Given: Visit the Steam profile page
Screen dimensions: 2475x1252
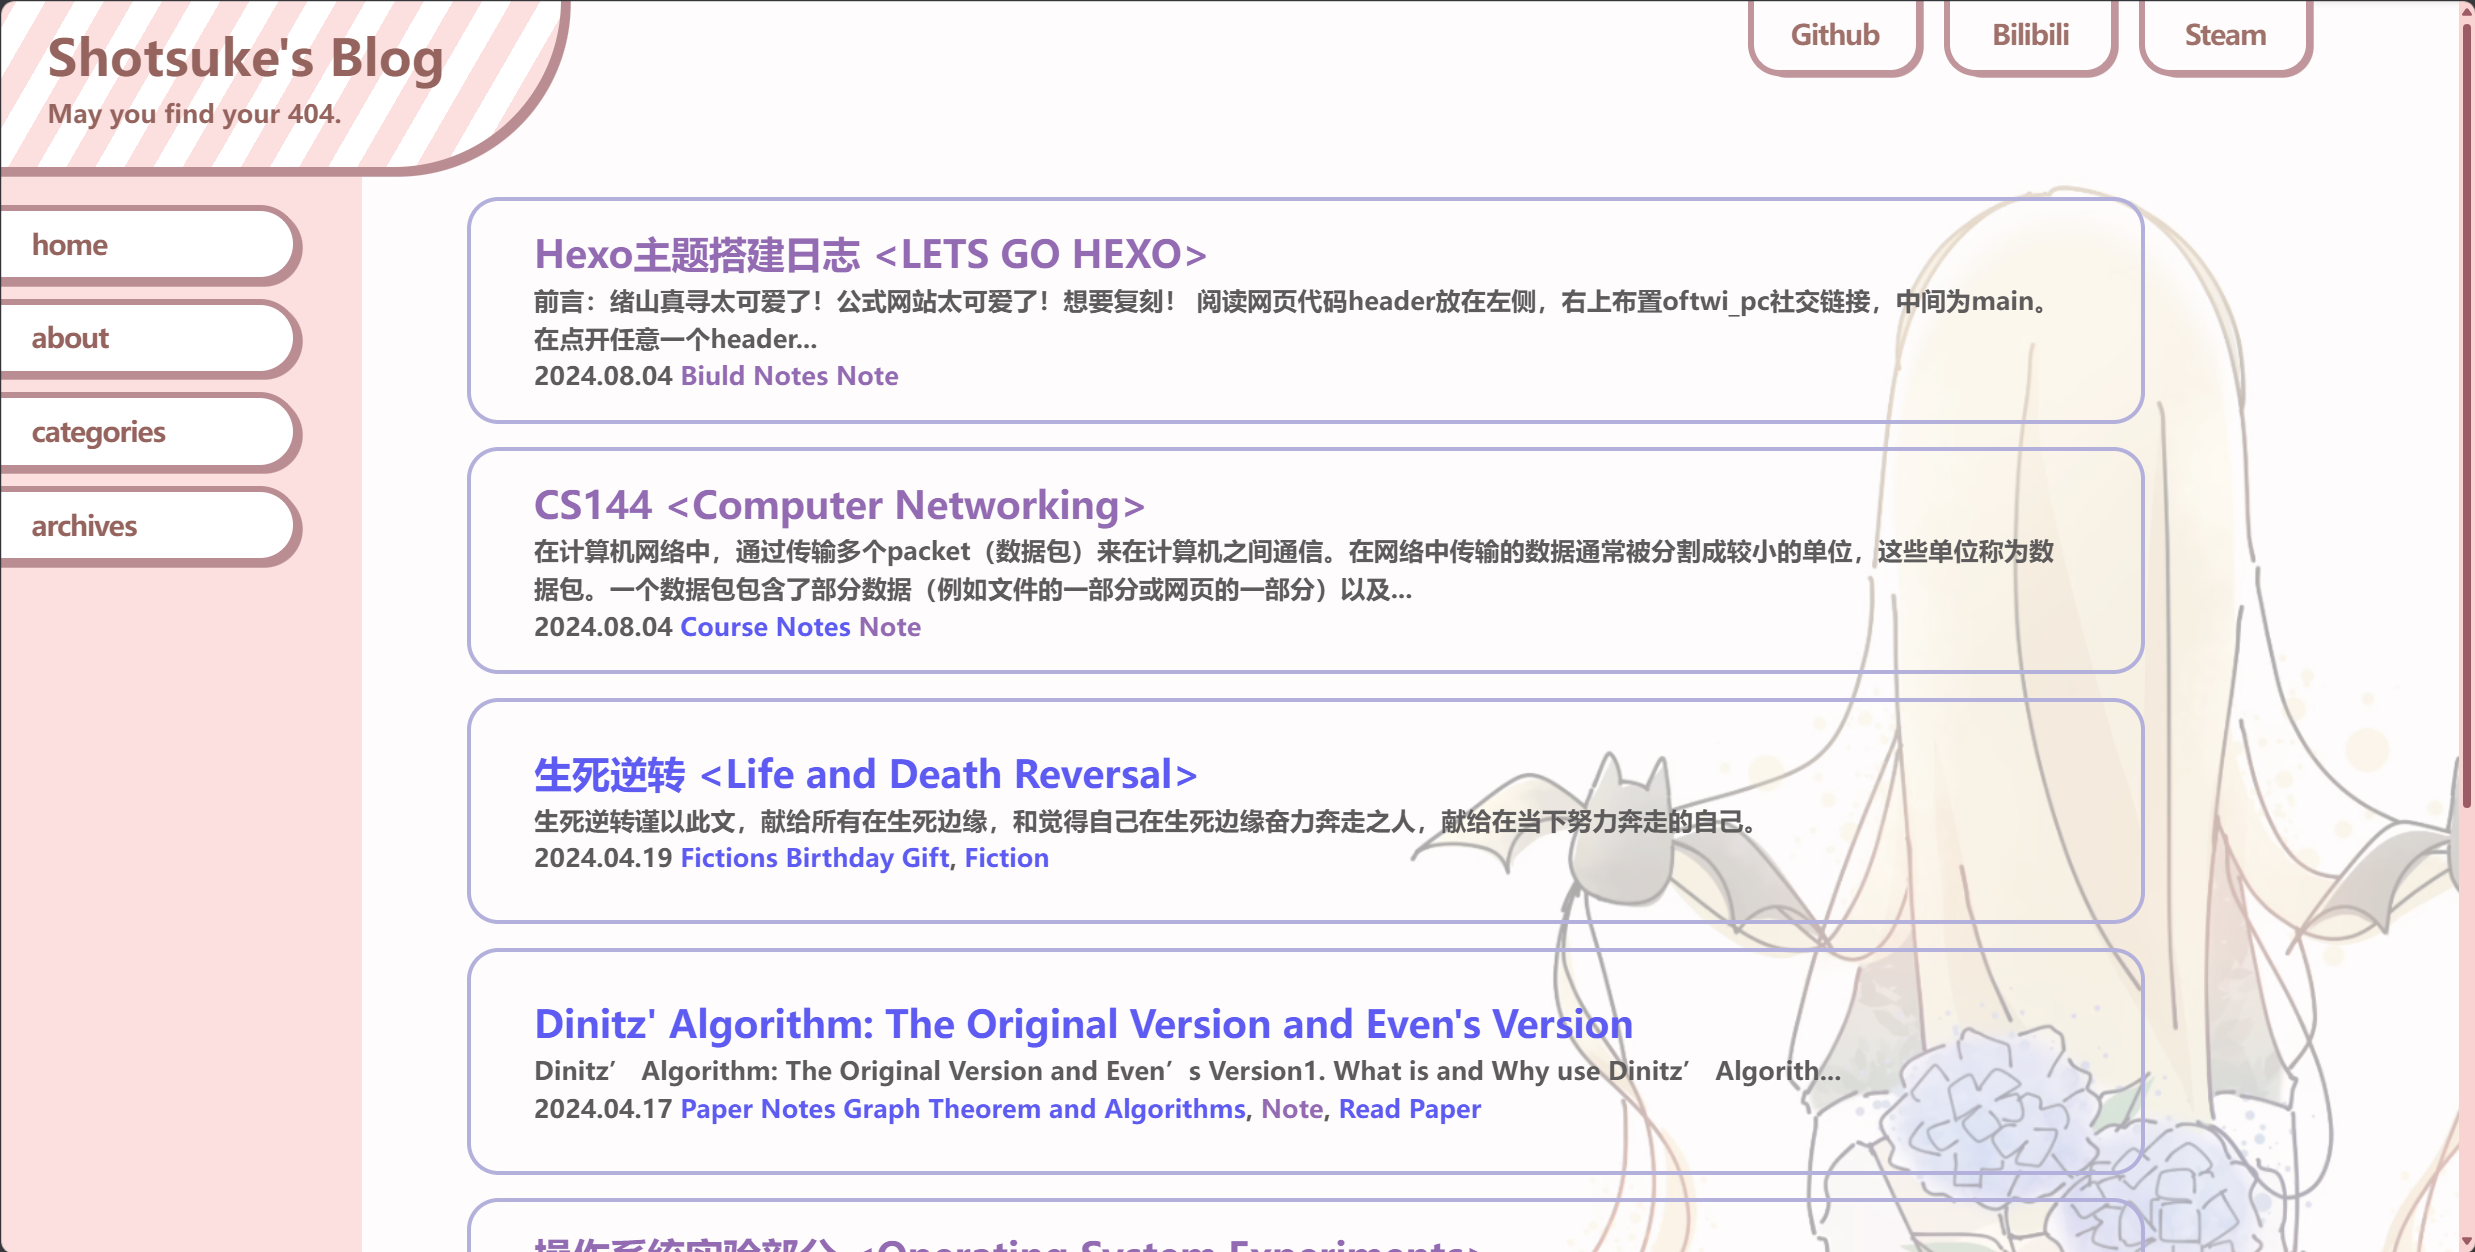Looking at the screenshot, I should (x=2224, y=36).
